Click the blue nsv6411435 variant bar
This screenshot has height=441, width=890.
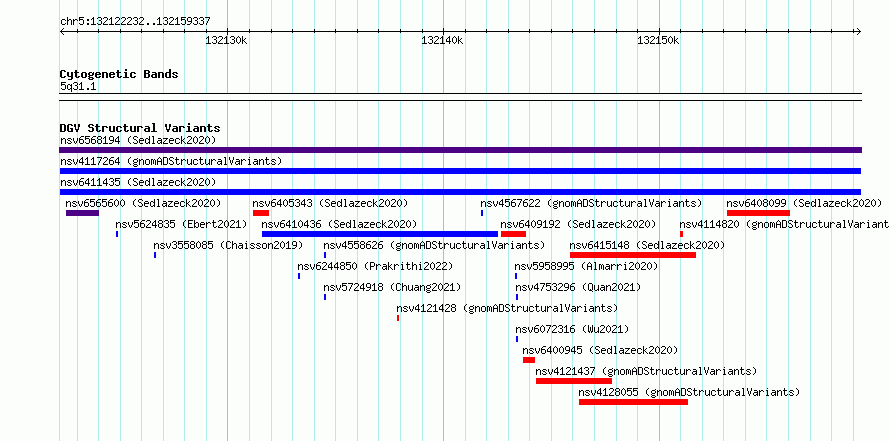click(x=460, y=192)
